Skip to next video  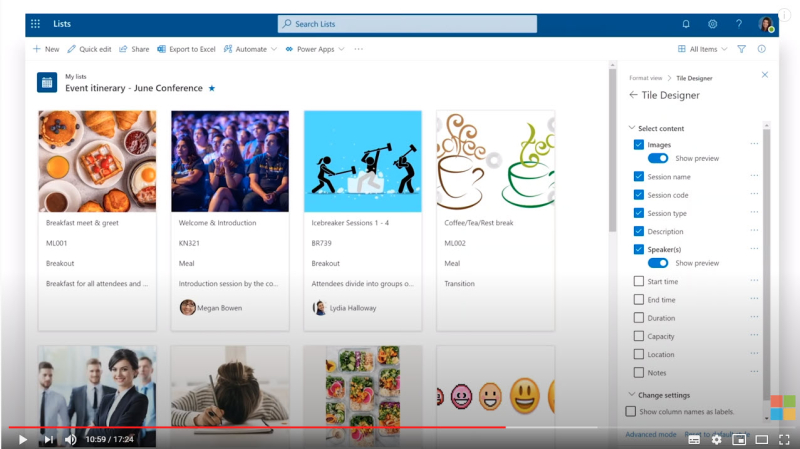tap(48, 439)
